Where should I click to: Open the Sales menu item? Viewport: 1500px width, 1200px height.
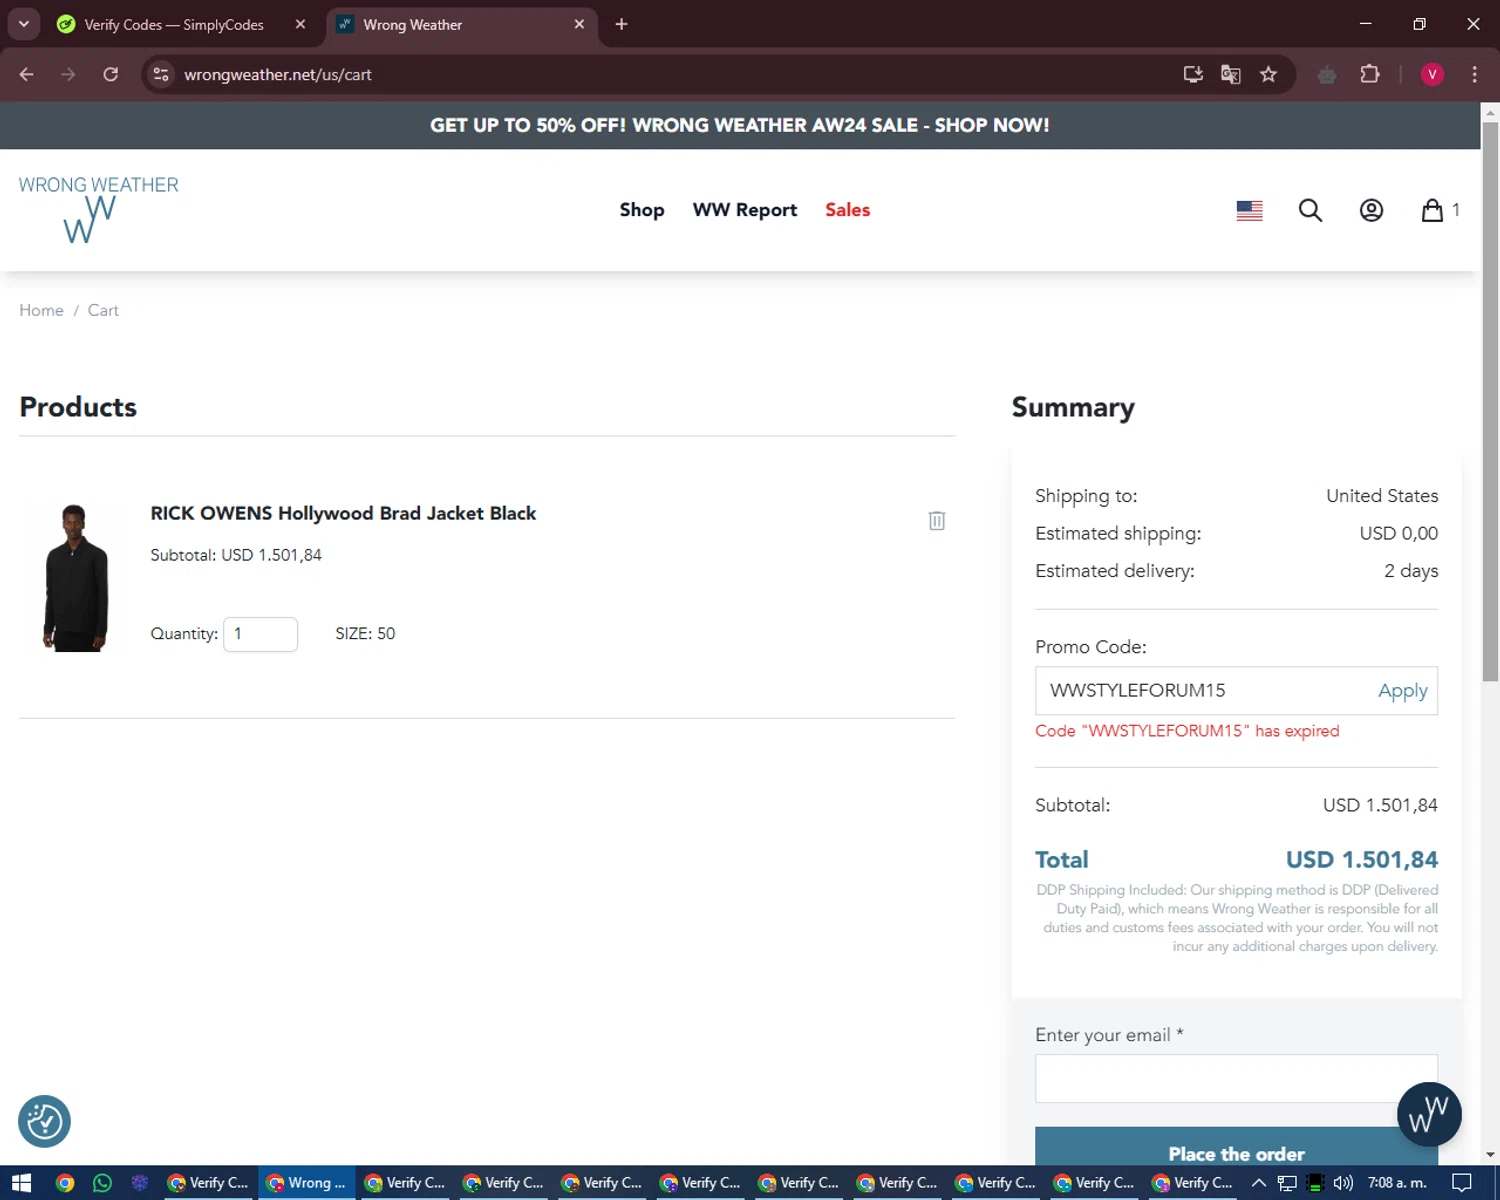847,210
